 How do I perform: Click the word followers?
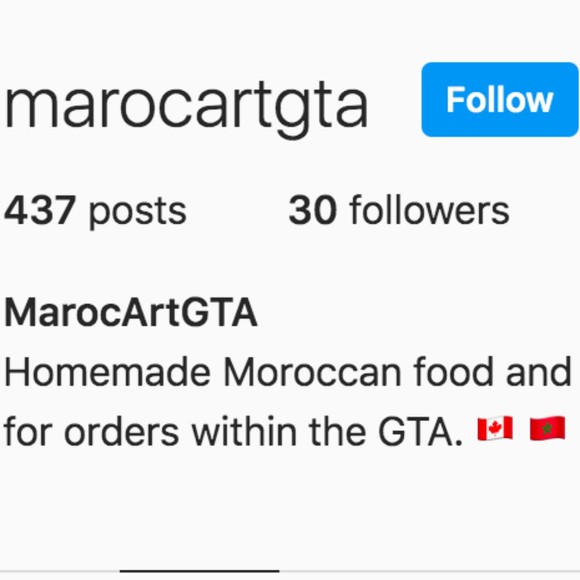(x=429, y=210)
